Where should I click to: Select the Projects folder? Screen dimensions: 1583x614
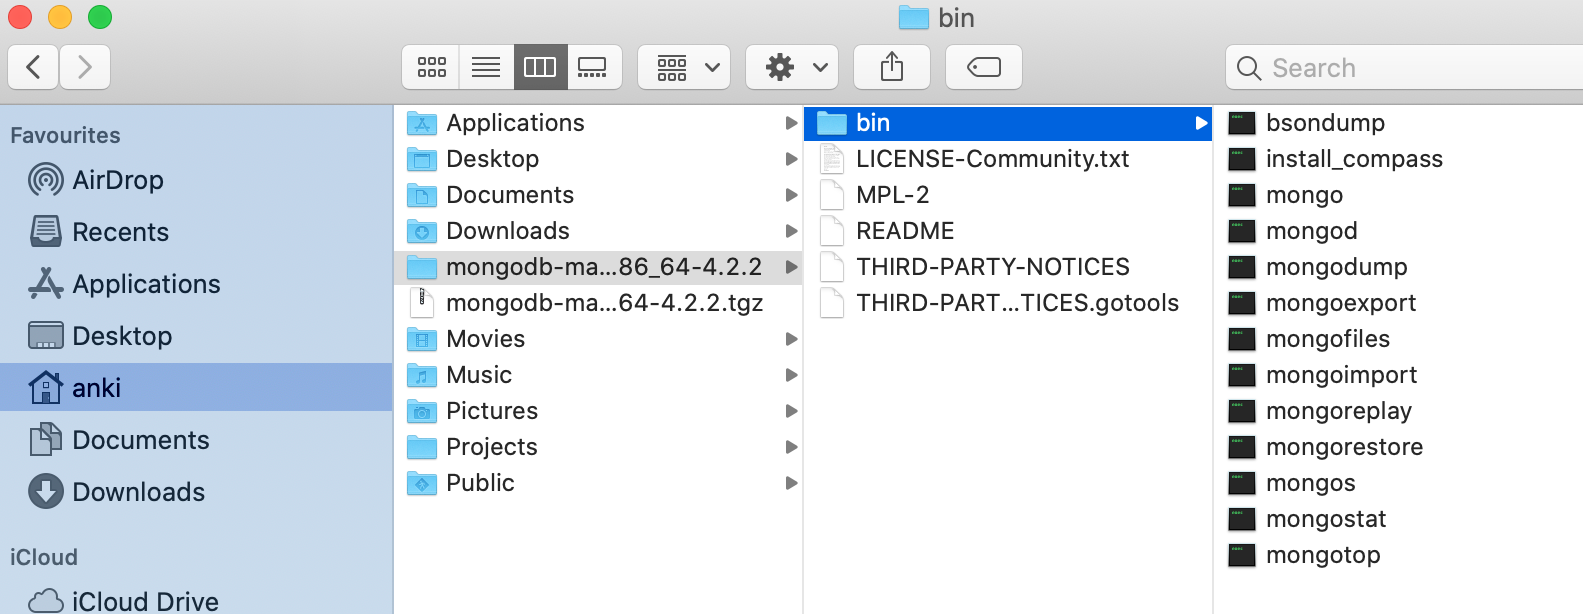point(598,447)
